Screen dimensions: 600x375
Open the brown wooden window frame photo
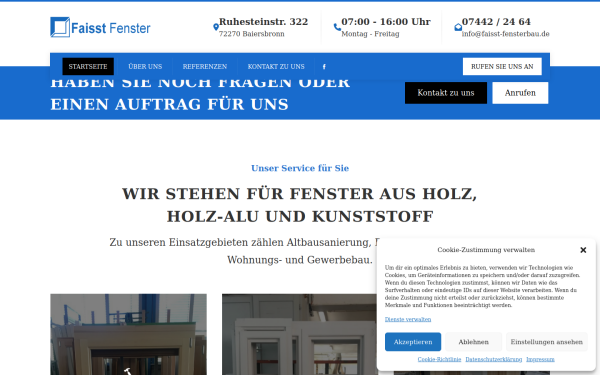(129, 334)
